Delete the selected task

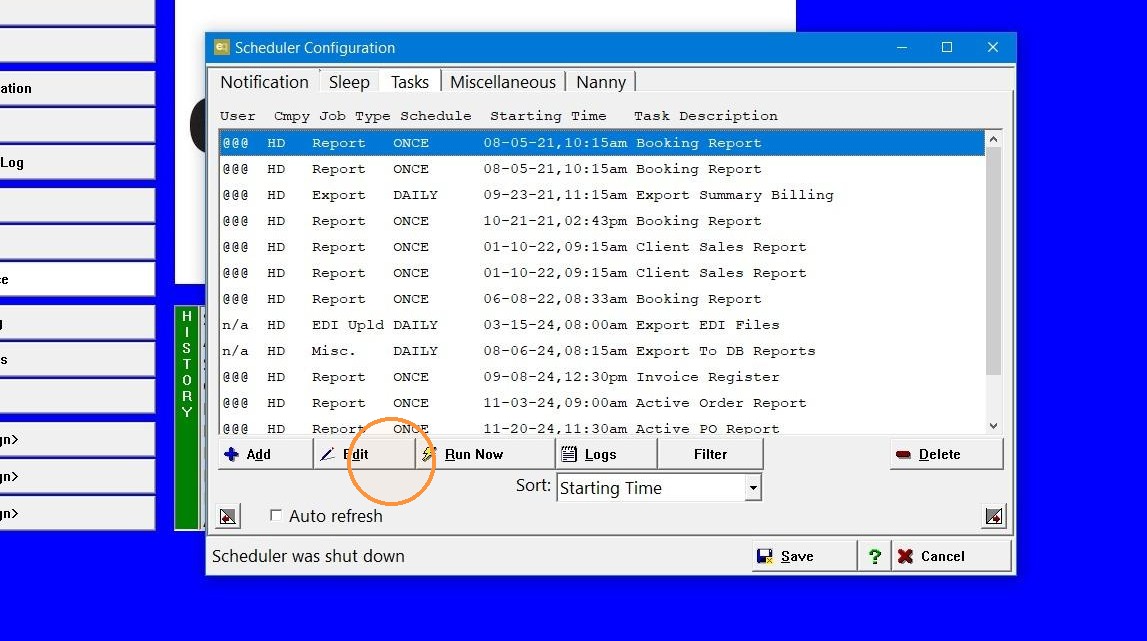click(946, 454)
